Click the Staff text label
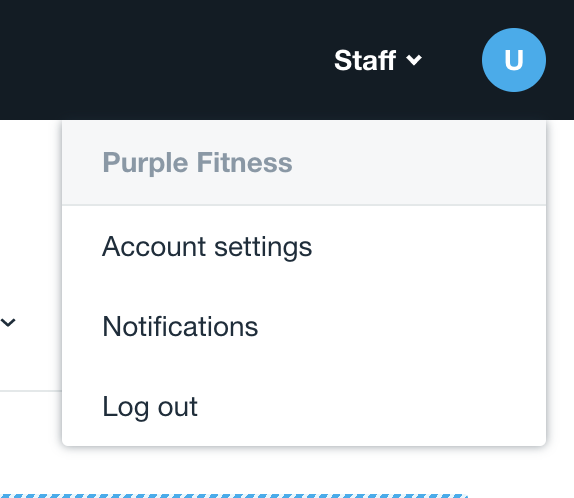 [x=365, y=60]
